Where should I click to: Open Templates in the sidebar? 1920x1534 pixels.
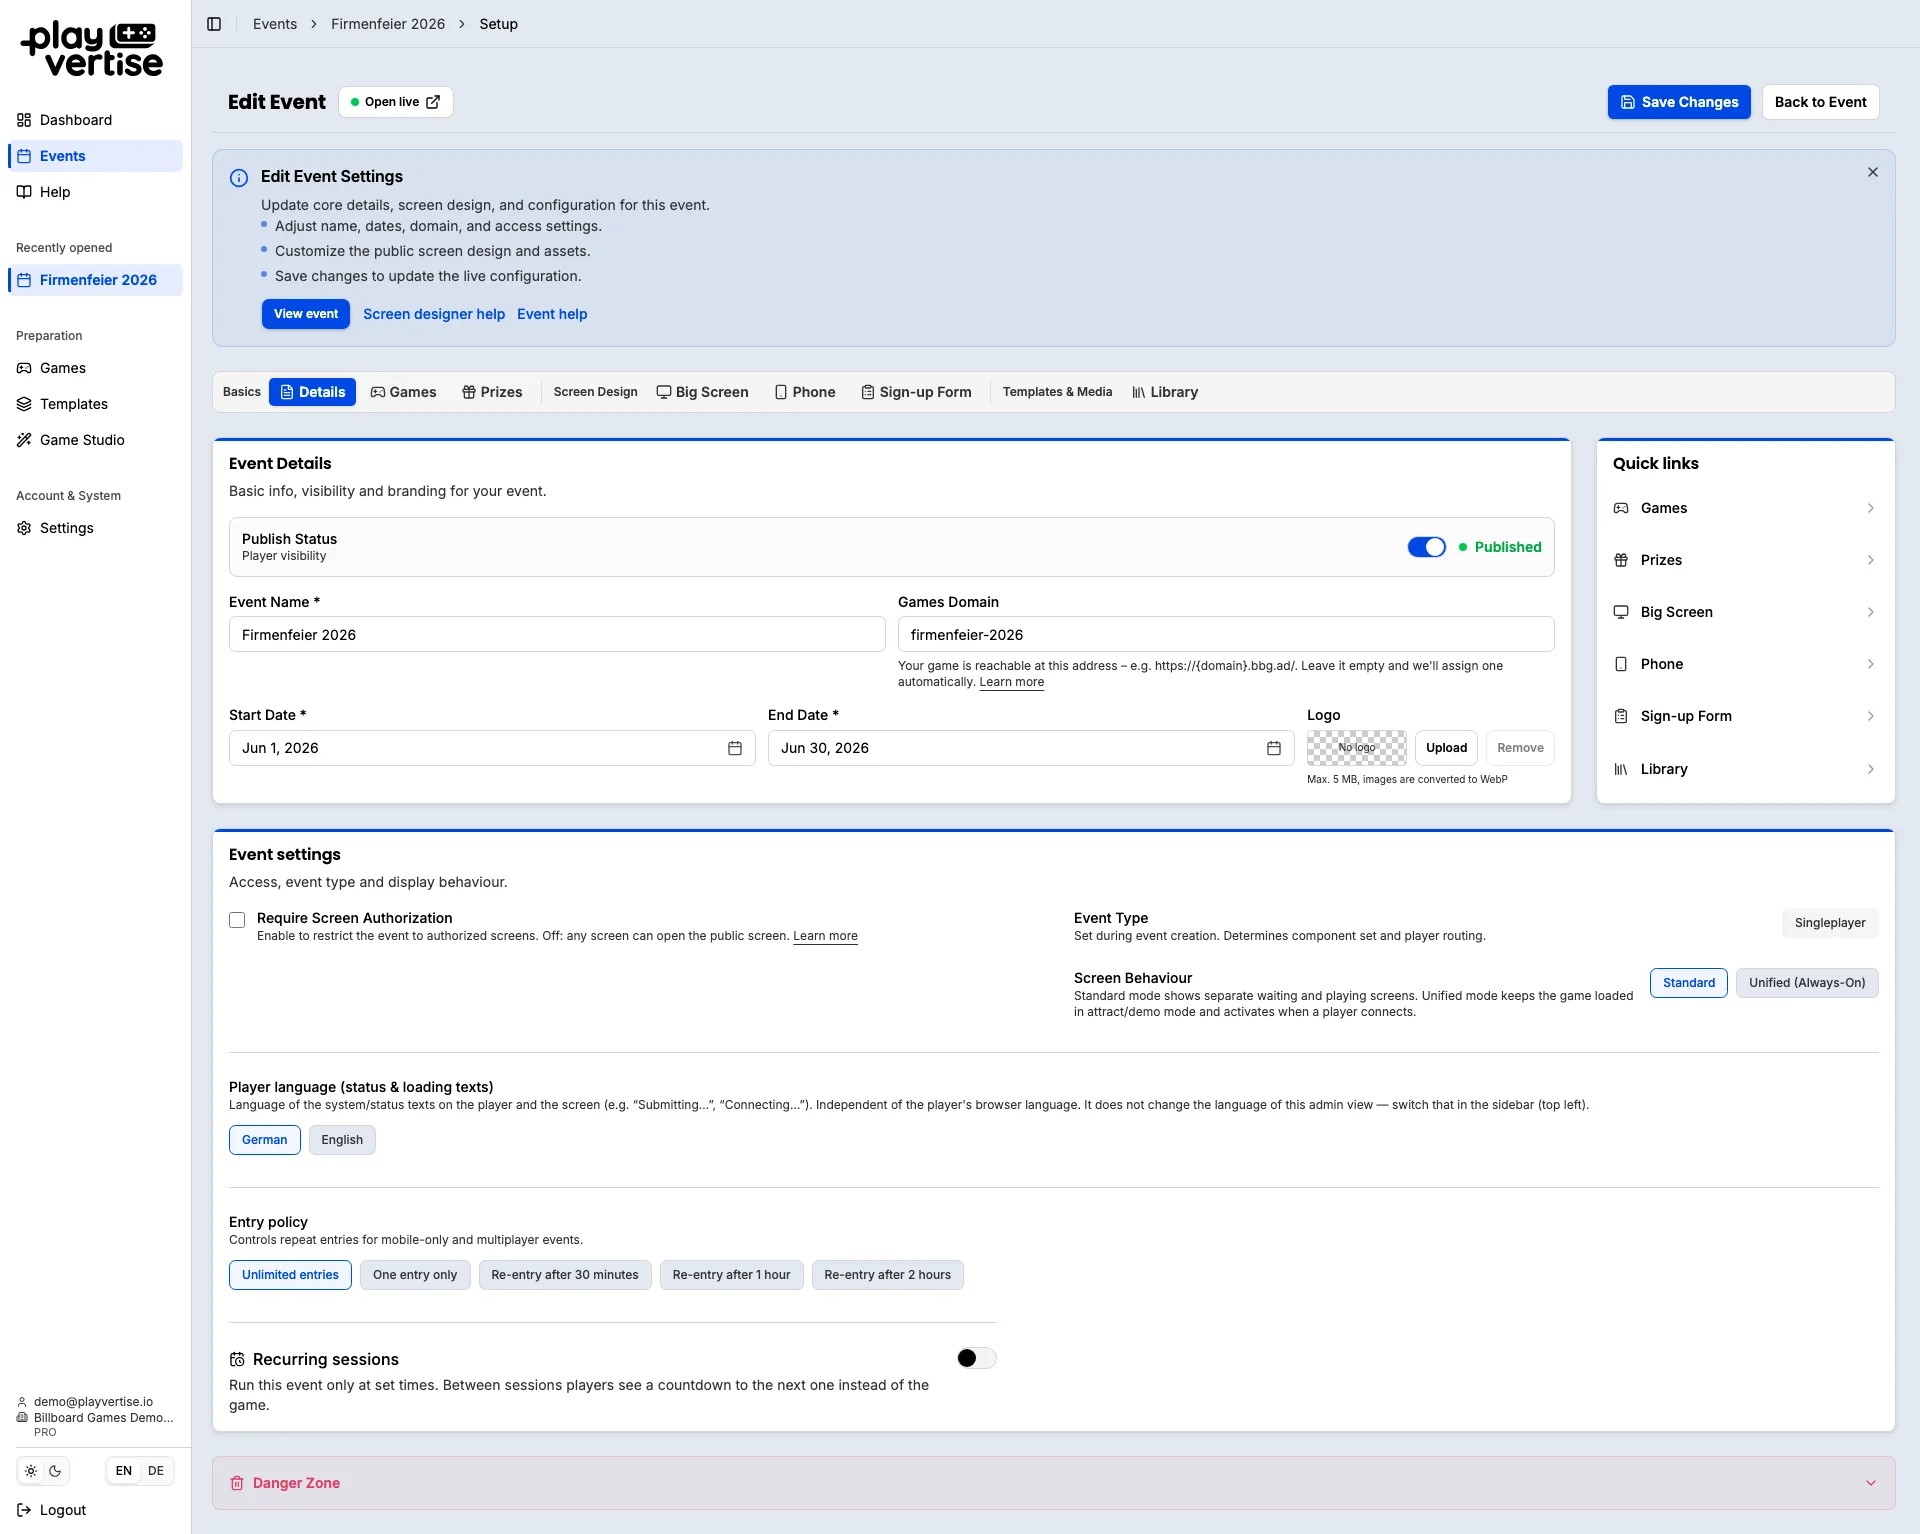coord(95,404)
